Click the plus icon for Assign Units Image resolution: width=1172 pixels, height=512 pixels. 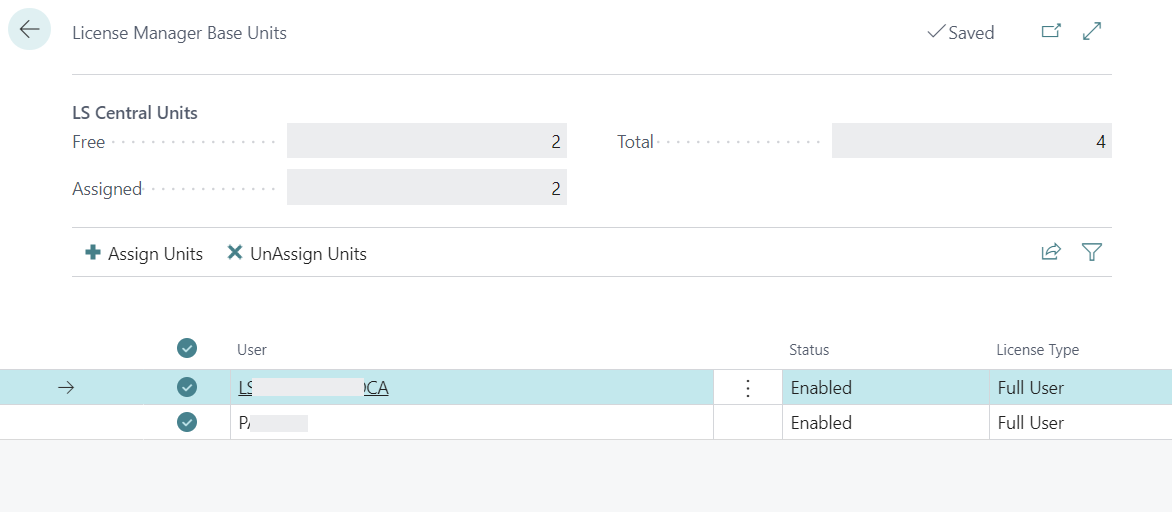(x=93, y=253)
